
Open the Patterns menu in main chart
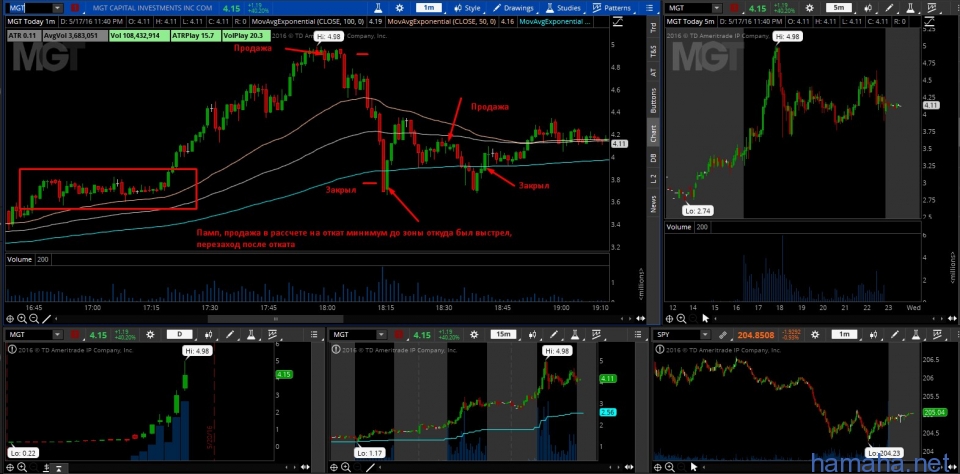[612, 8]
